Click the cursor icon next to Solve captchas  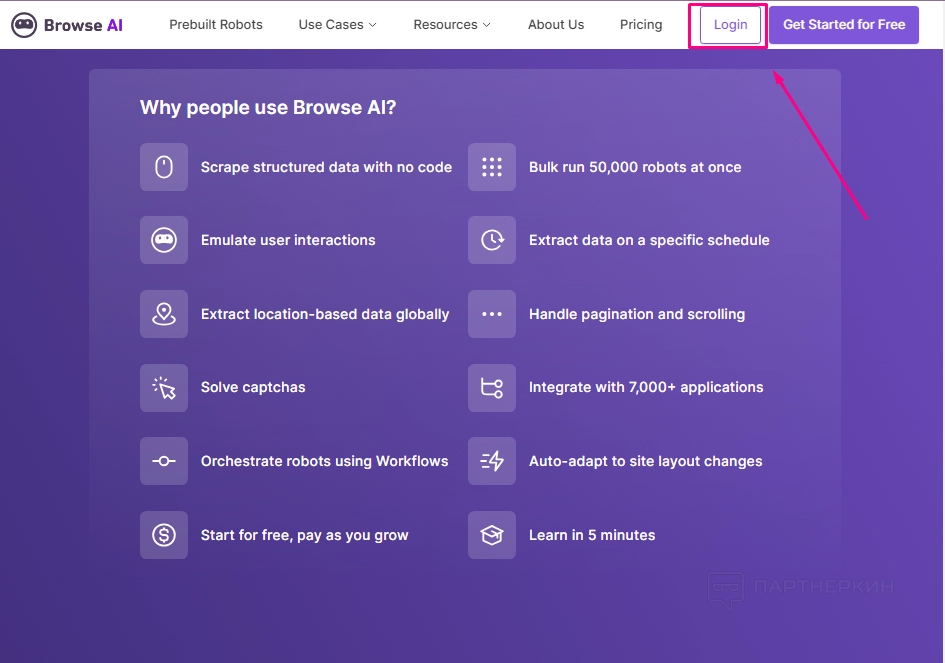click(164, 388)
